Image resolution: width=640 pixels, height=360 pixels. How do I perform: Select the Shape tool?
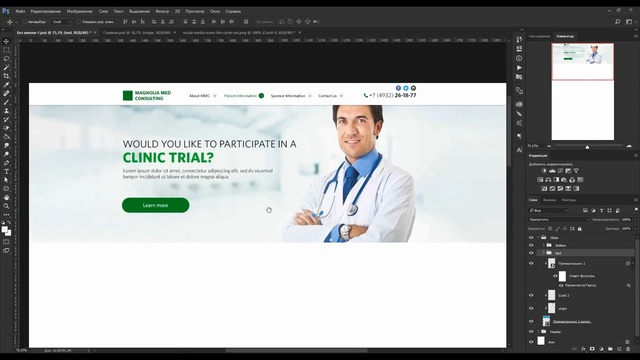pyautogui.click(x=6, y=189)
